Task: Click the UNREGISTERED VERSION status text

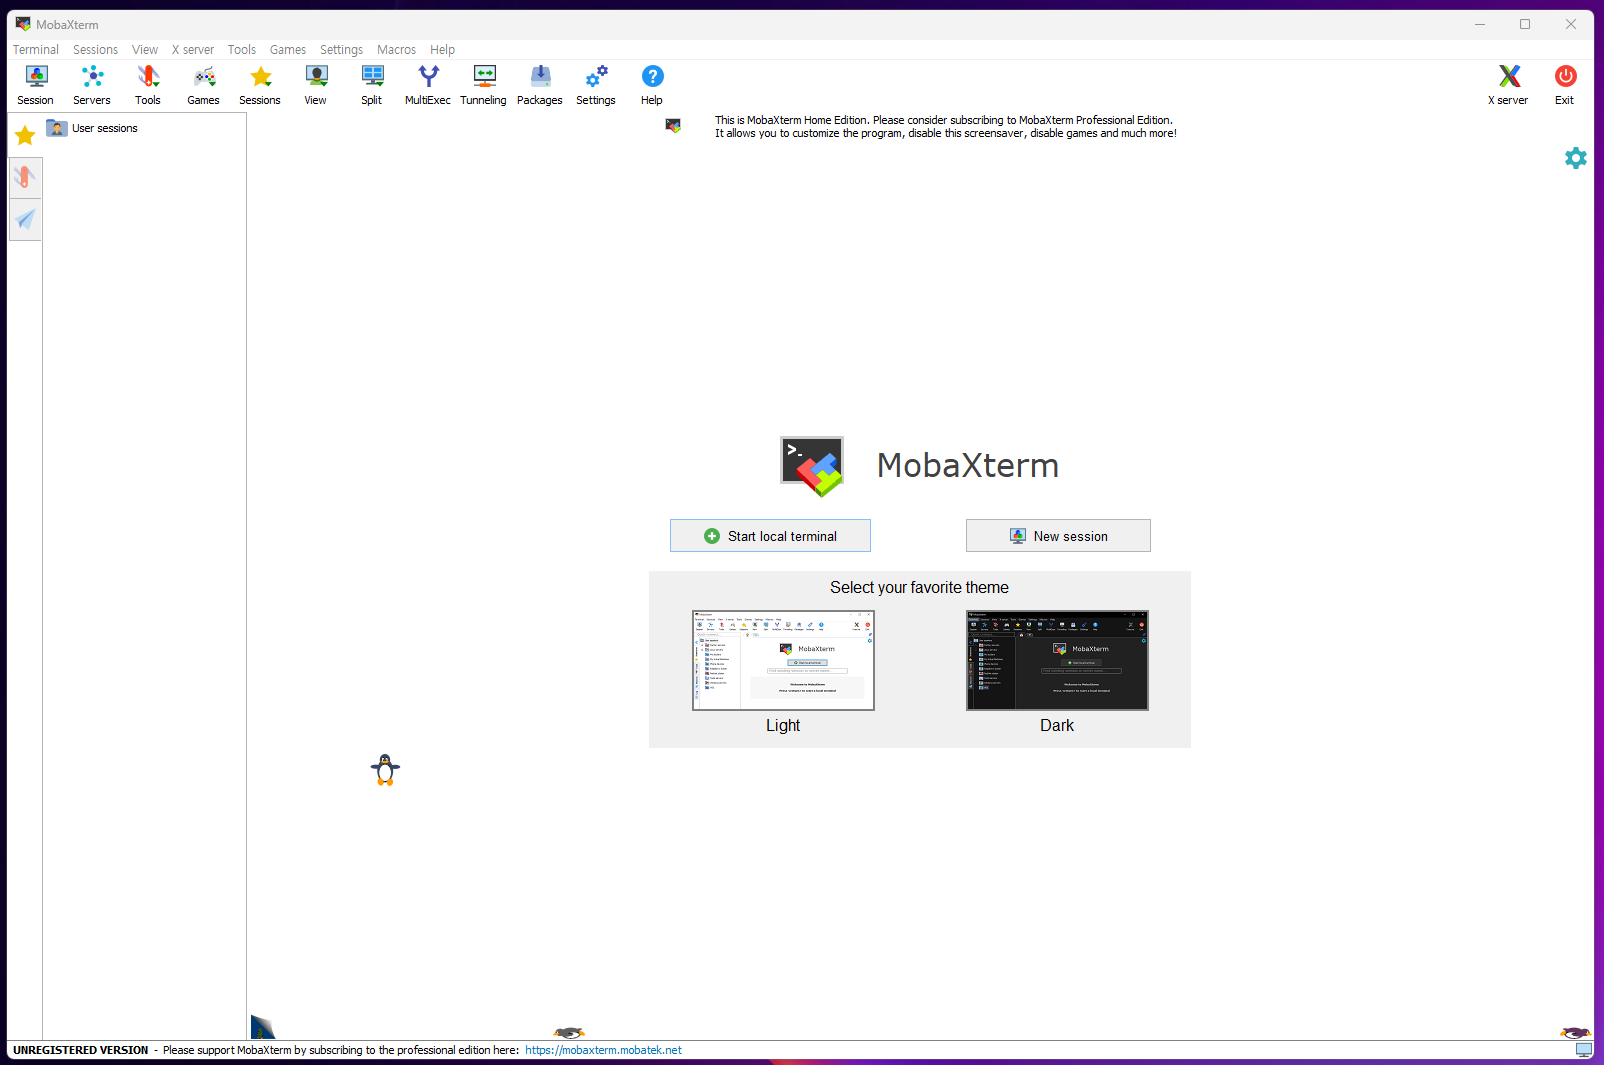Action: pos(81,1050)
